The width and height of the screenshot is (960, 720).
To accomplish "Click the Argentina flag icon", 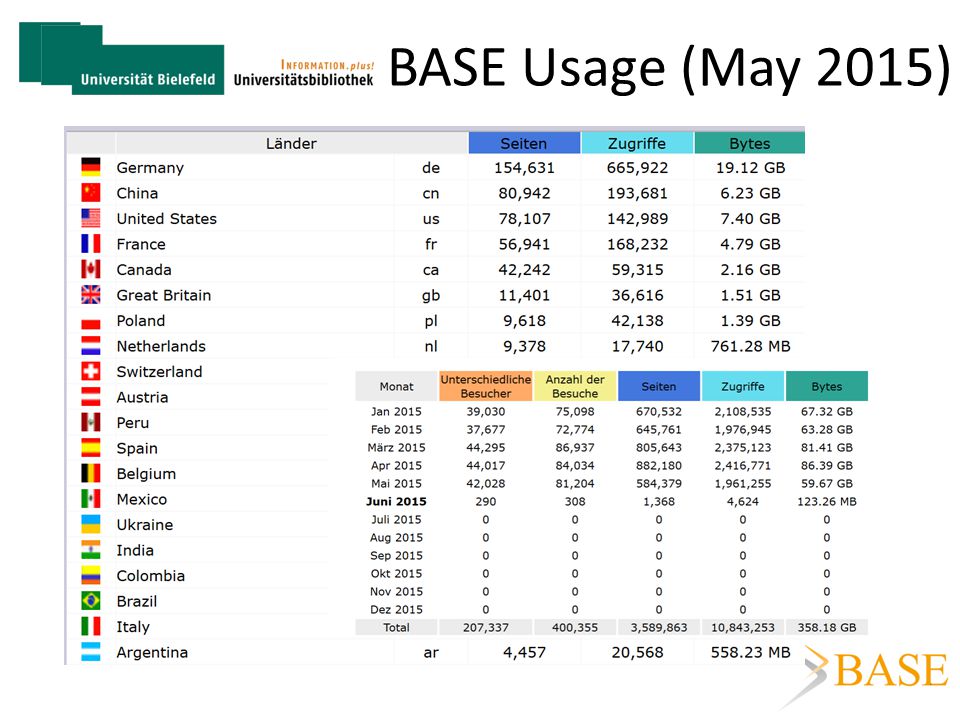I will coord(91,652).
